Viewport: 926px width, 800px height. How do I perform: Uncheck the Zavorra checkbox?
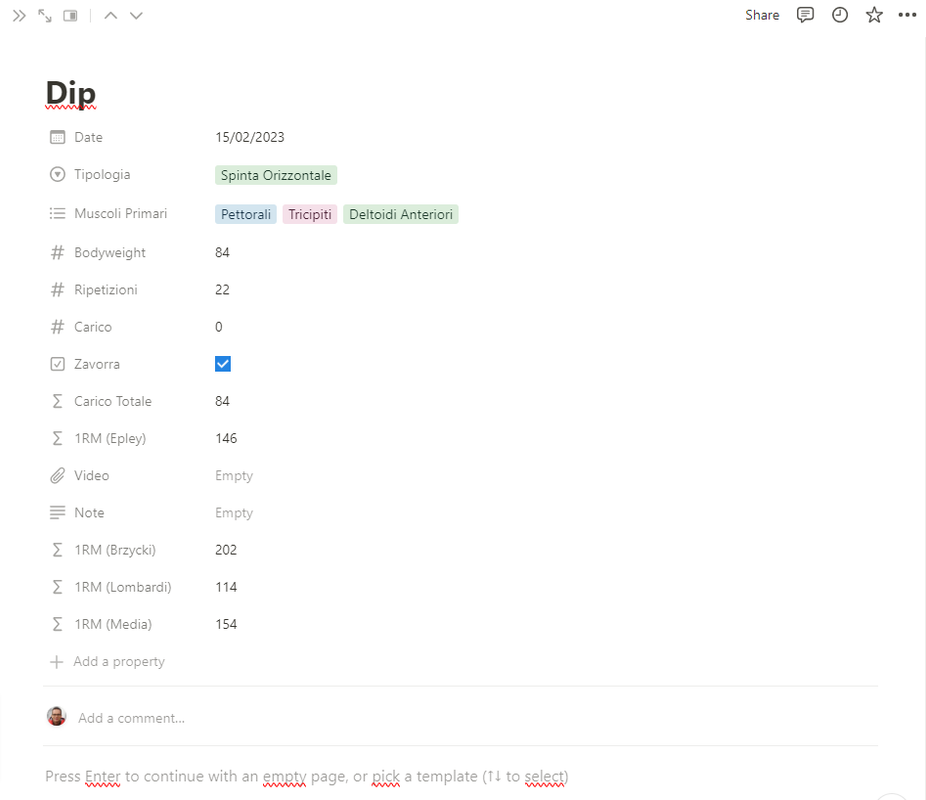pos(223,364)
